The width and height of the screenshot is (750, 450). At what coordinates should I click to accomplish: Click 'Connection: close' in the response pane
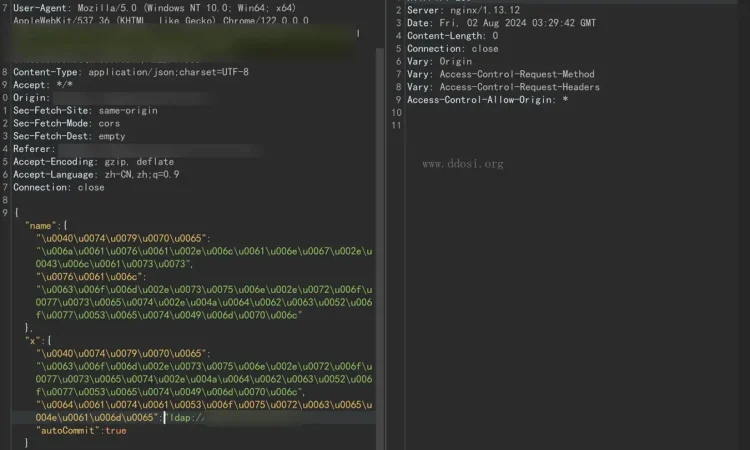coord(452,49)
